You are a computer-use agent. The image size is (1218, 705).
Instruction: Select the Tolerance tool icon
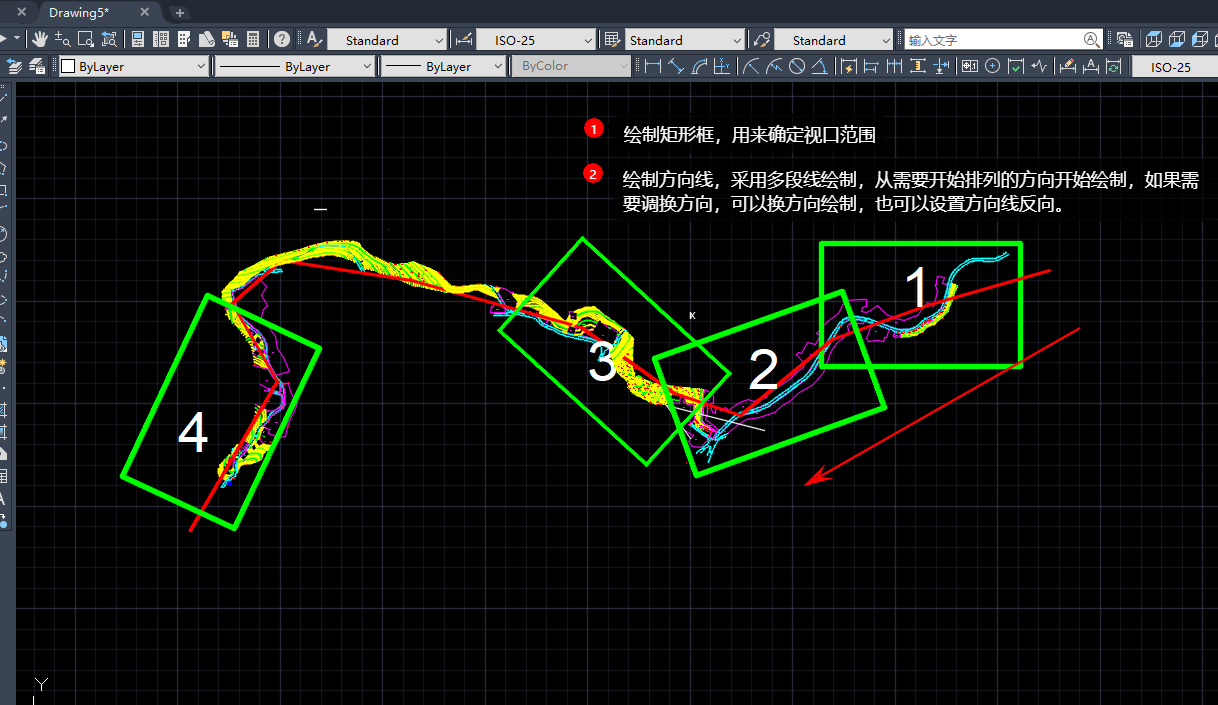coord(969,66)
